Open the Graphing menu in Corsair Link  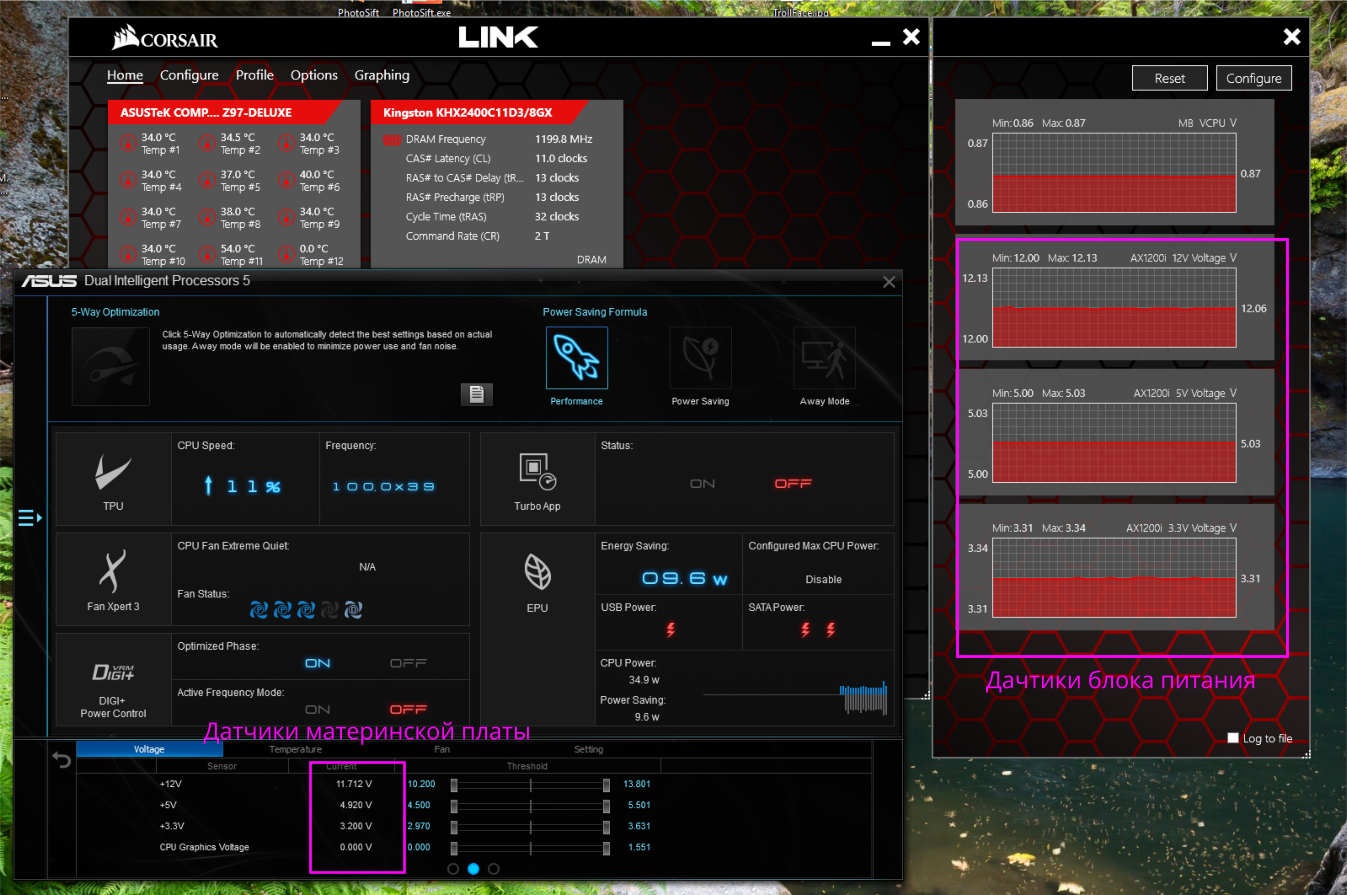click(x=382, y=75)
